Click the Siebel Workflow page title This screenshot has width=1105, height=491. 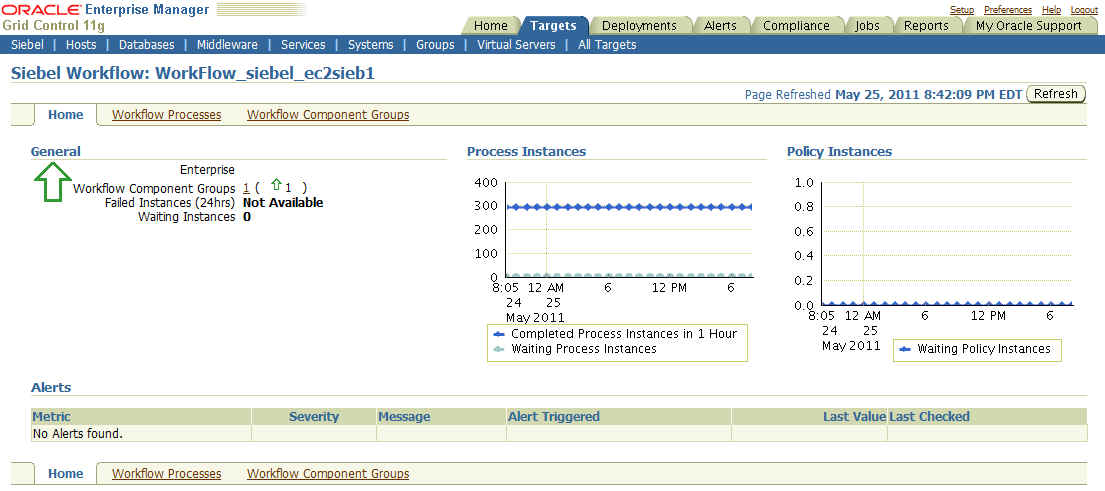(x=192, y=73)
